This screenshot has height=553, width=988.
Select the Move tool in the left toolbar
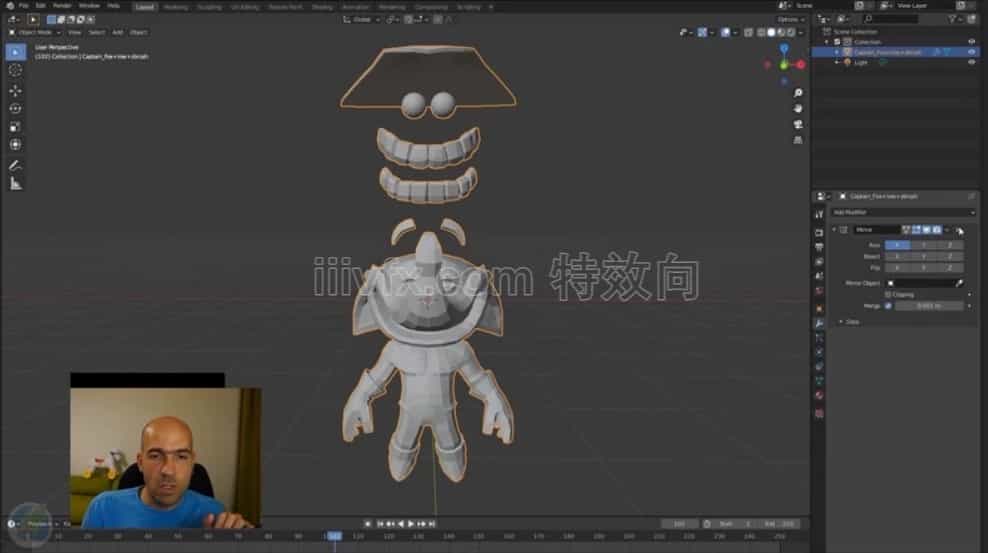coord(15,90)
